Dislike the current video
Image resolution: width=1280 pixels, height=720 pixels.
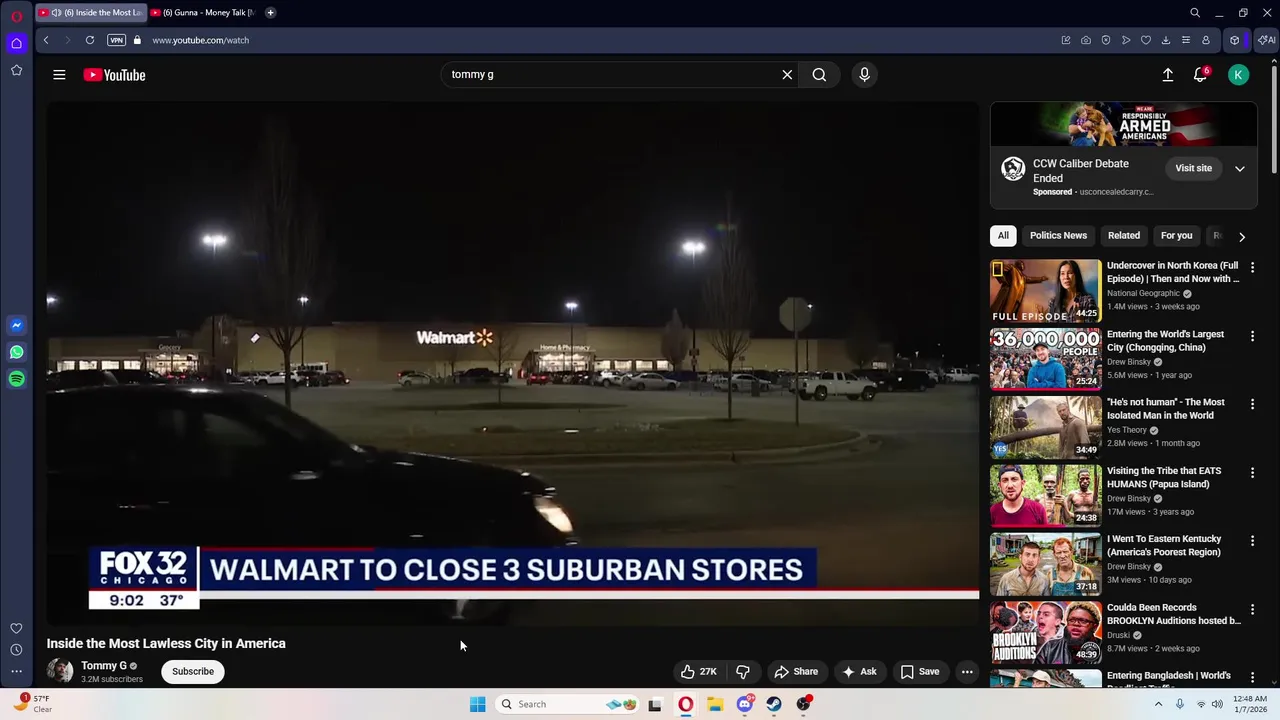pos(743,672)
